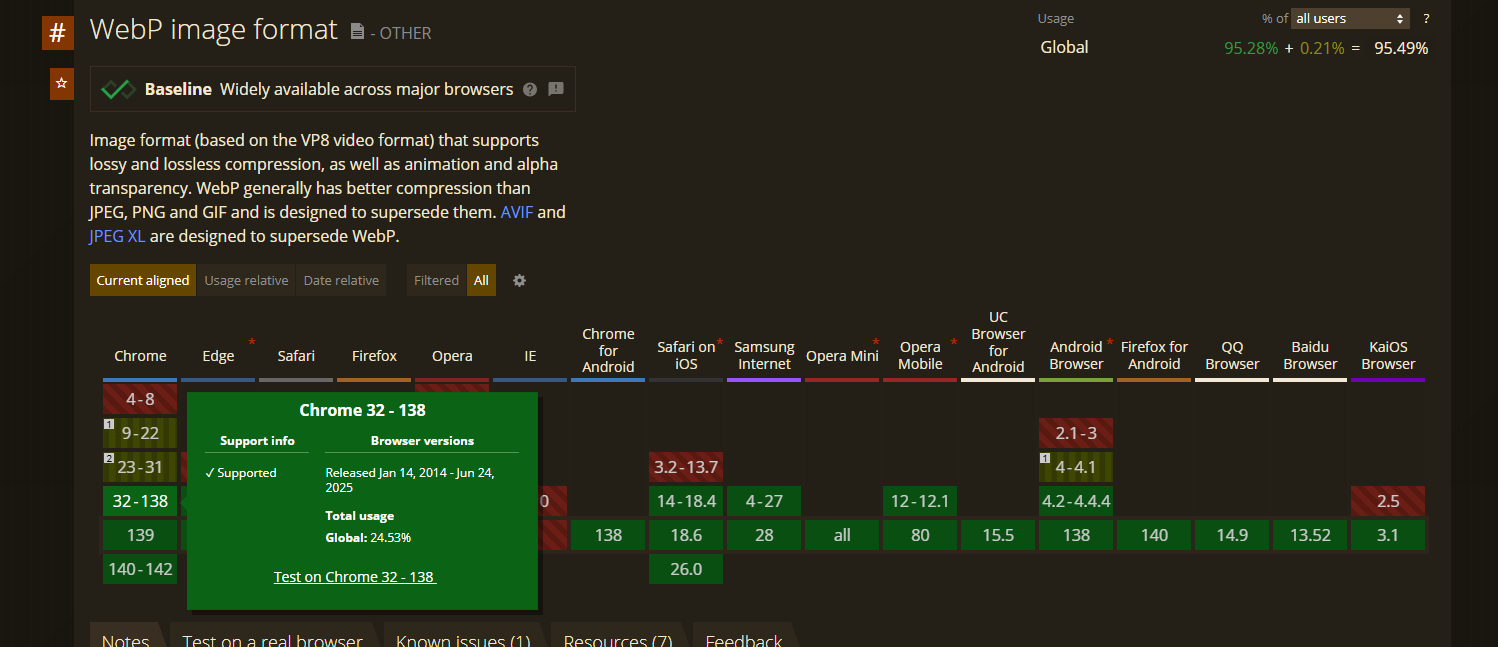Open Baseline feedback speech bubble icon
This screenshot has height=647, width=1498.
point(556,89)
